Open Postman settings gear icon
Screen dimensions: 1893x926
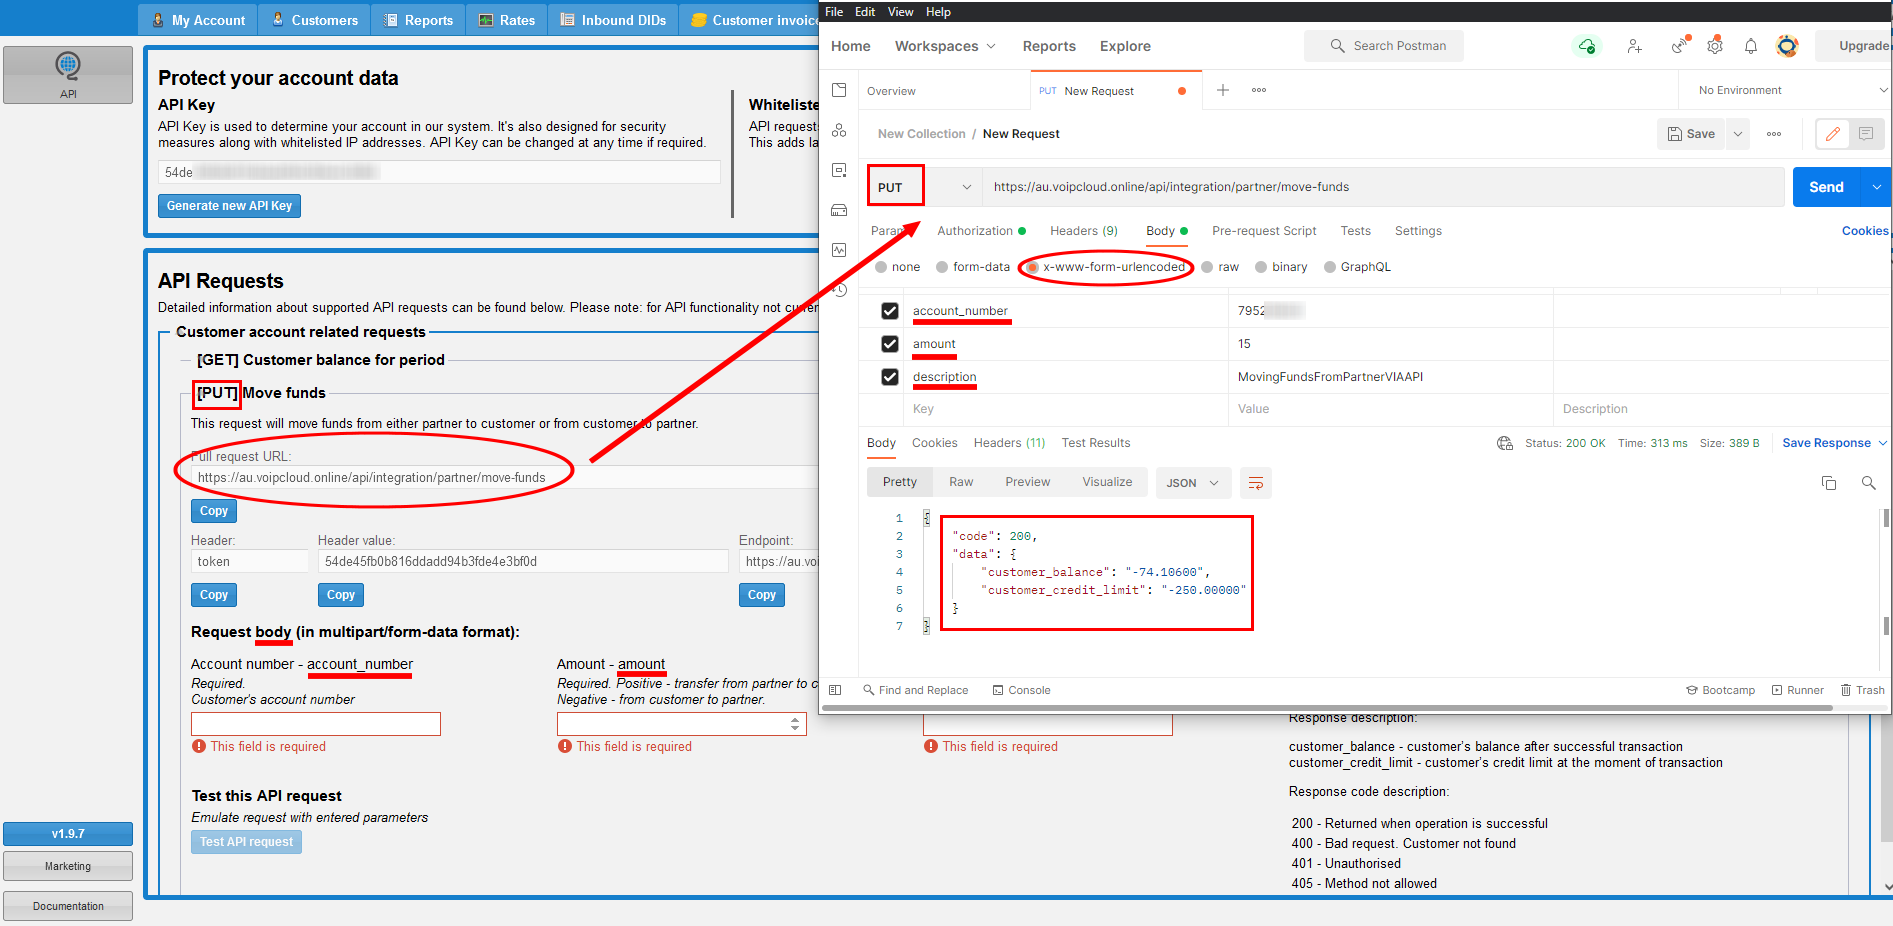pos(1715,46)
